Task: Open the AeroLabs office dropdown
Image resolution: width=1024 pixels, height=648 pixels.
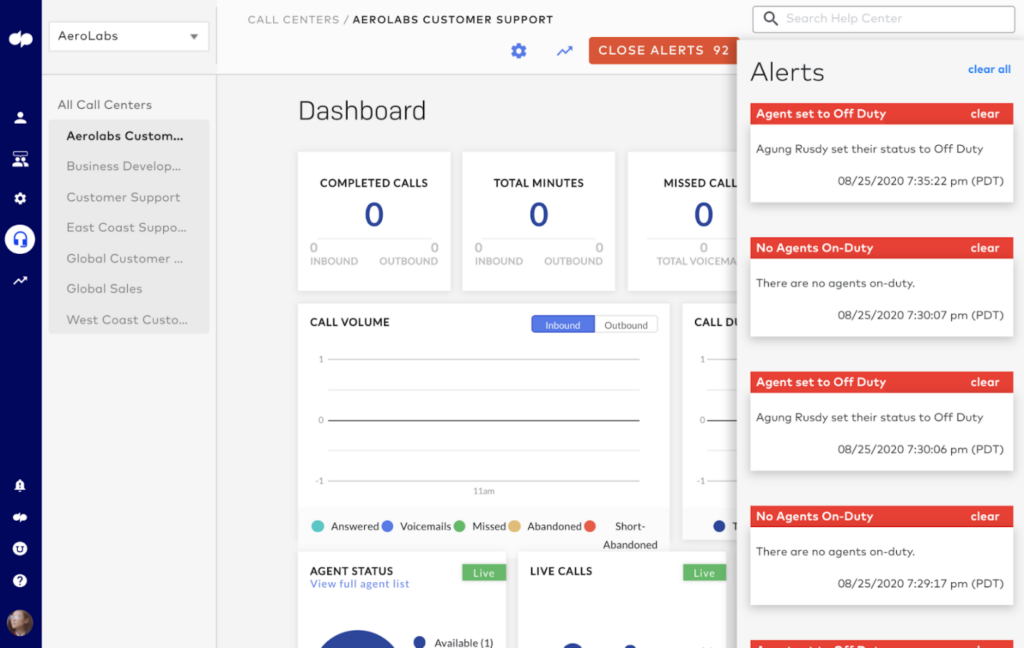Action: pos(129,36)
